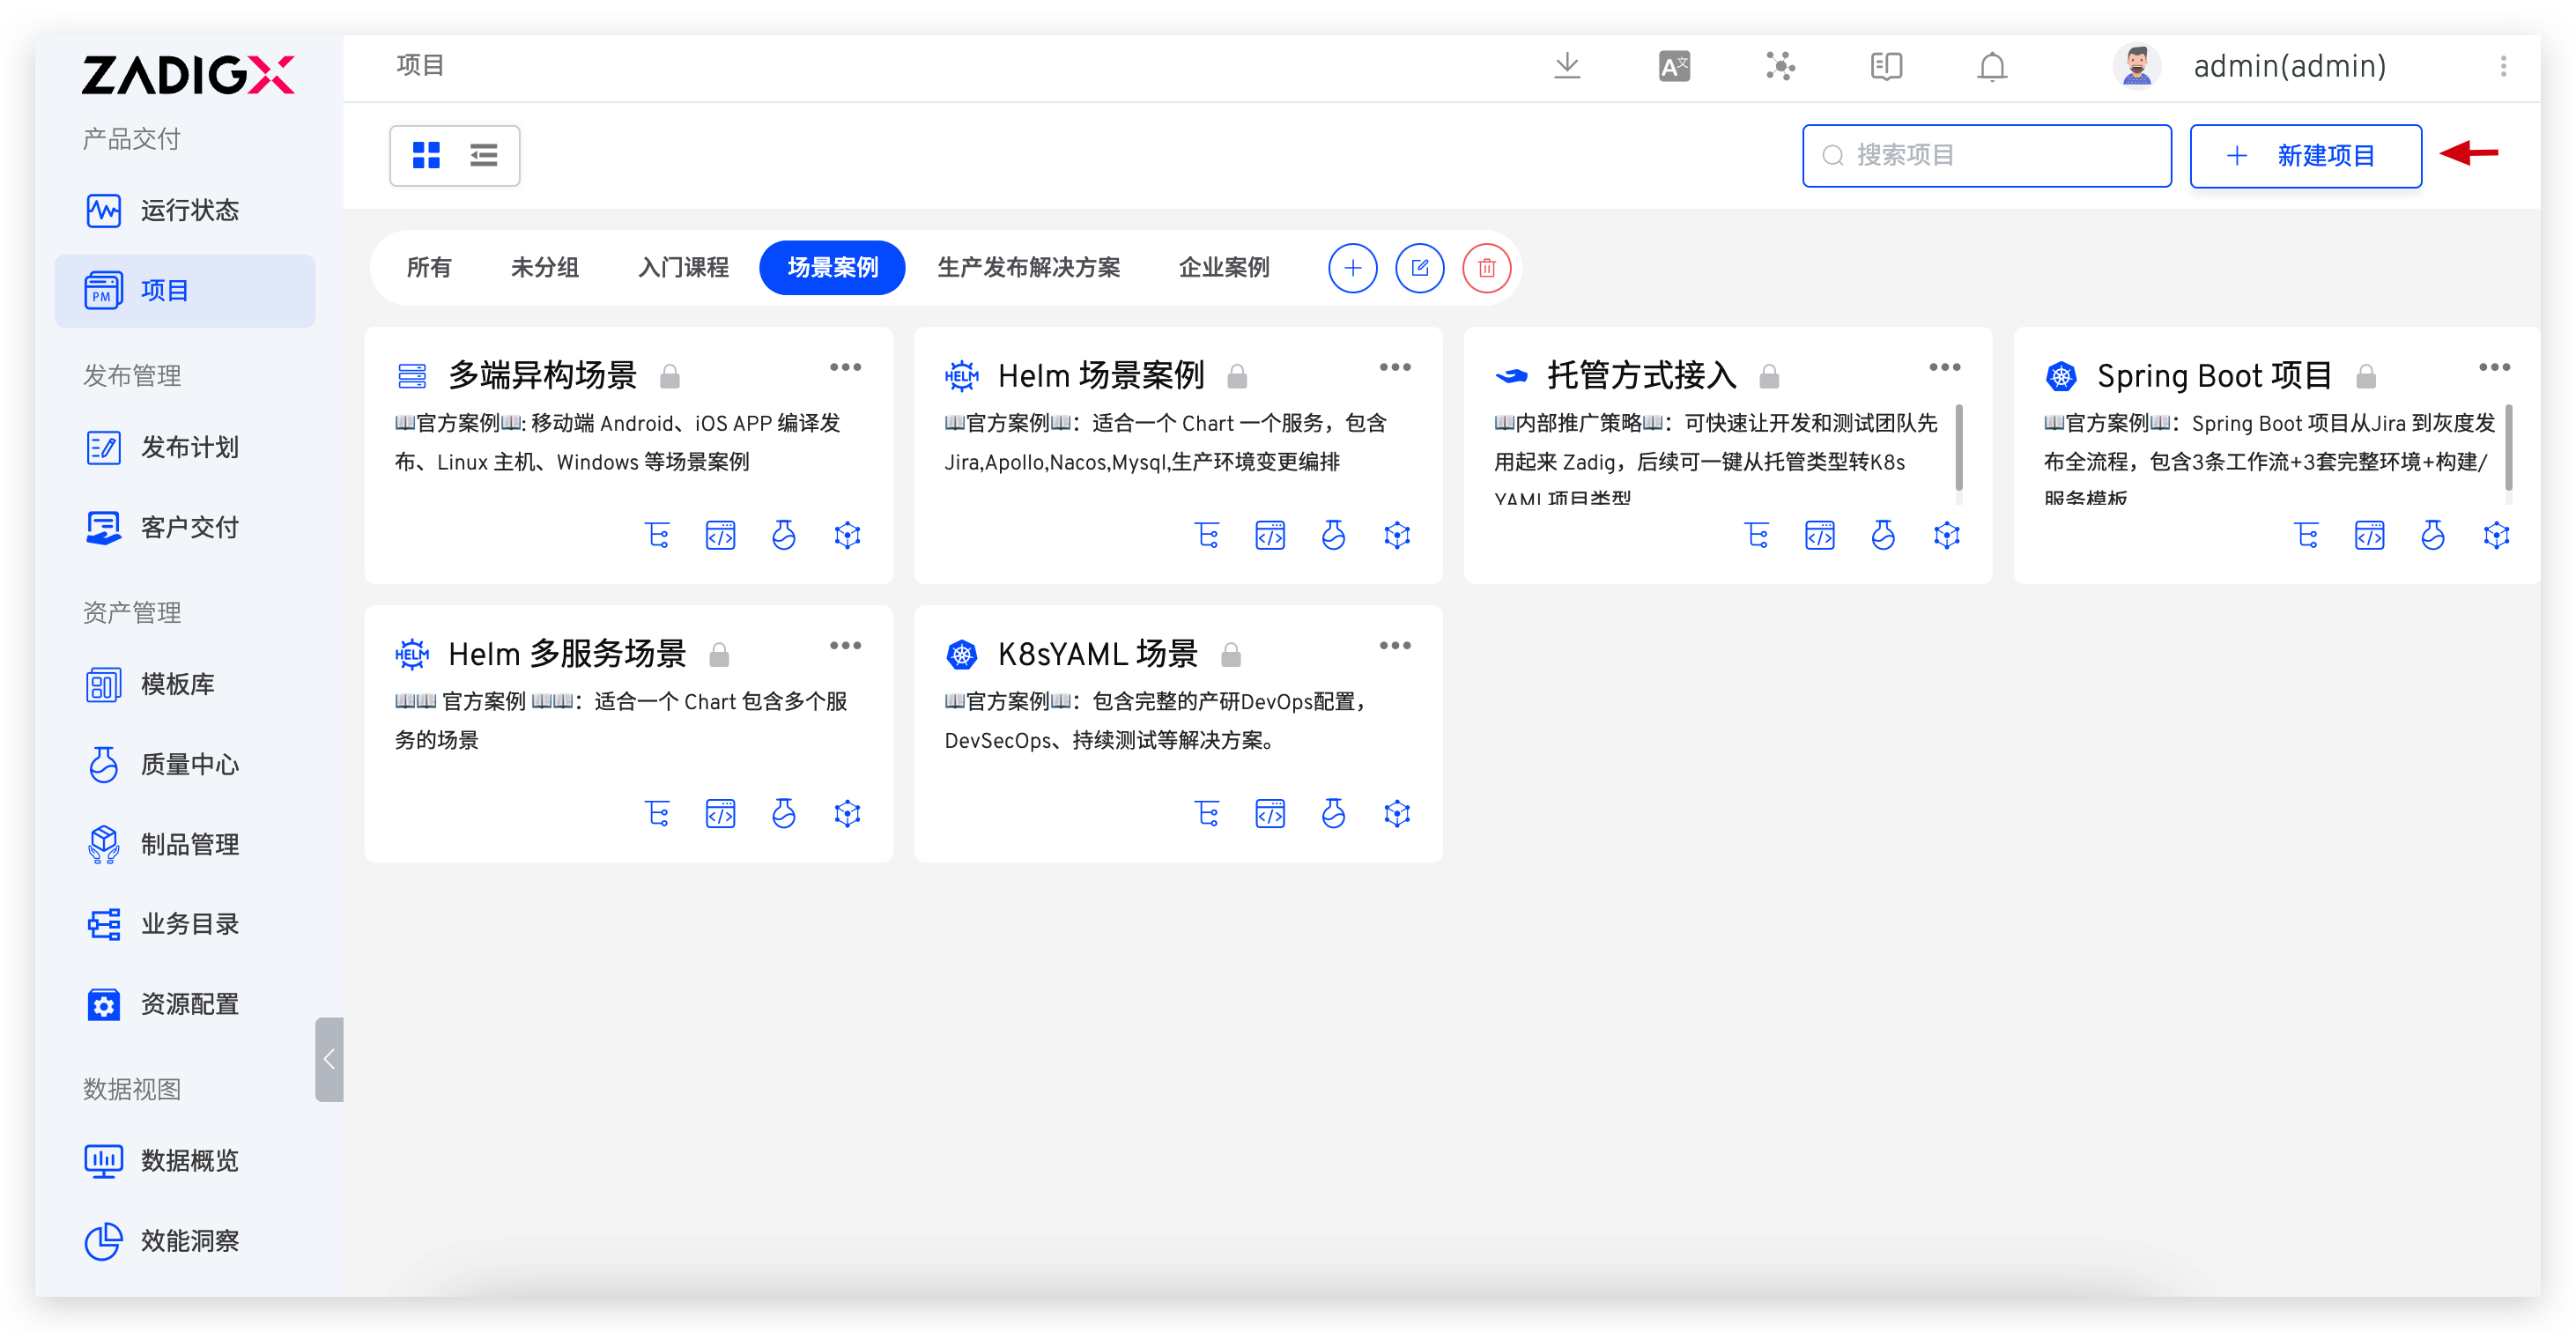Toggle the delete group red icon
The image size is (2576, 1332).
tap(1486, 267)
